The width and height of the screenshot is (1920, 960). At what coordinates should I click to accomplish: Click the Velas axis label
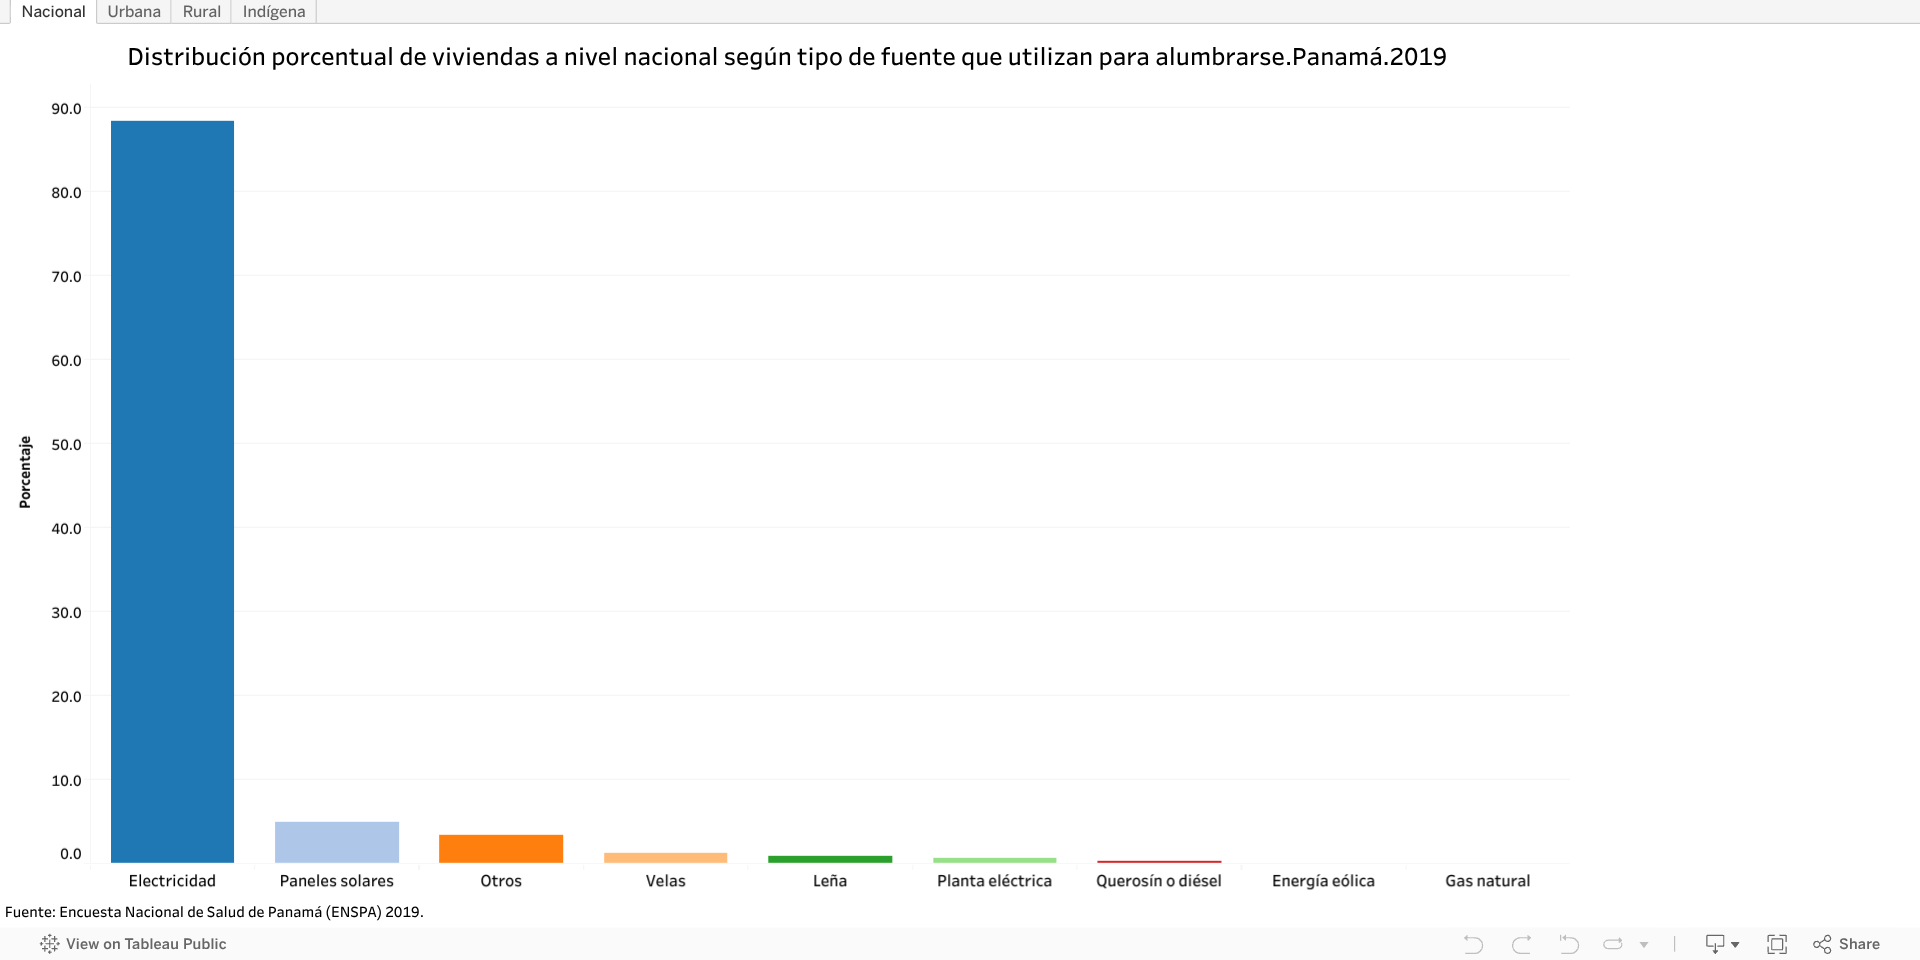coord(665,881)
